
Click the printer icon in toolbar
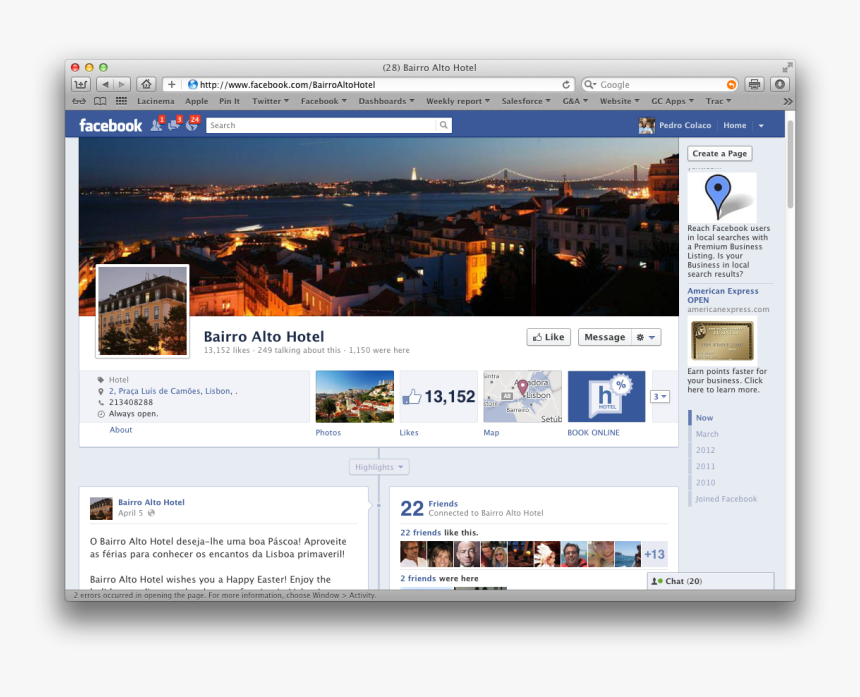[x=754, y=84]
